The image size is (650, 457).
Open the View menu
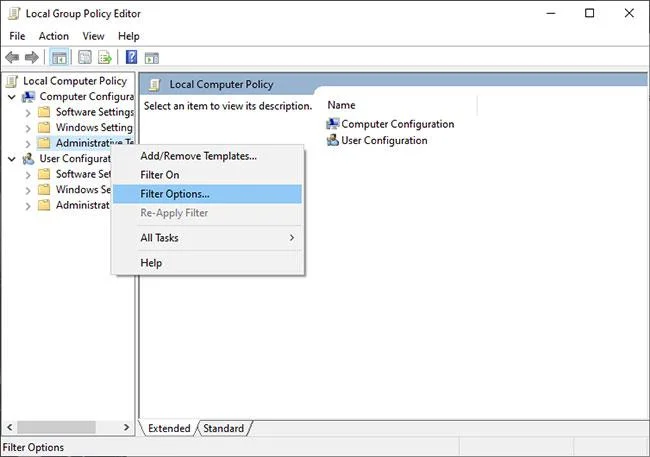pyautogui.click(x=93, y=36)
